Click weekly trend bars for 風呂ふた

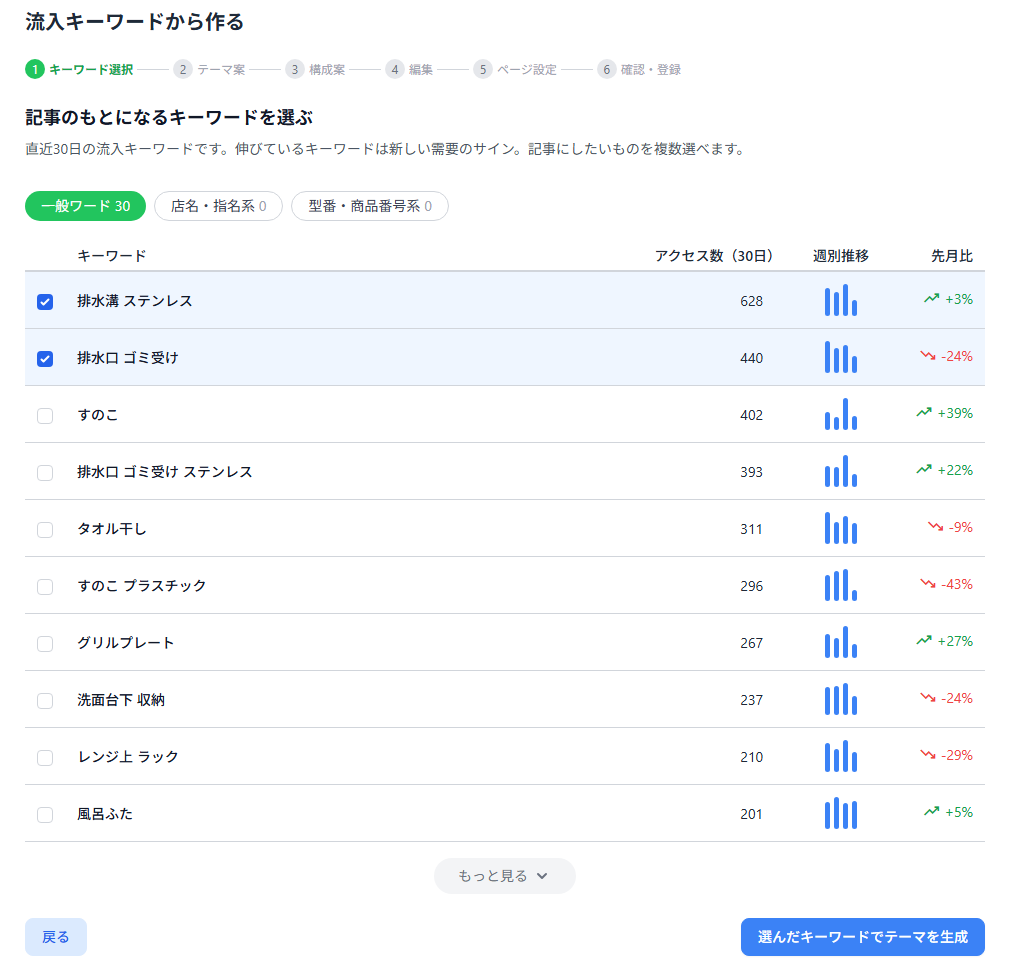pyautogui.click(x=841, y=813)
